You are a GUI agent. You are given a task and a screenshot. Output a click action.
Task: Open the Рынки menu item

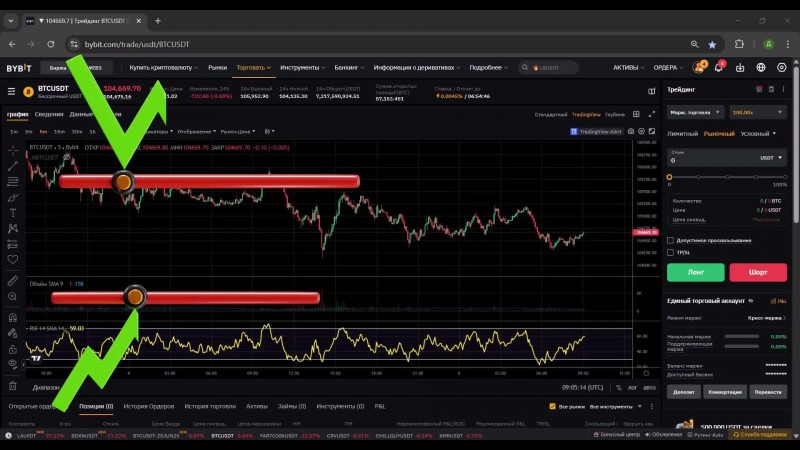click(x=217, y=67)
